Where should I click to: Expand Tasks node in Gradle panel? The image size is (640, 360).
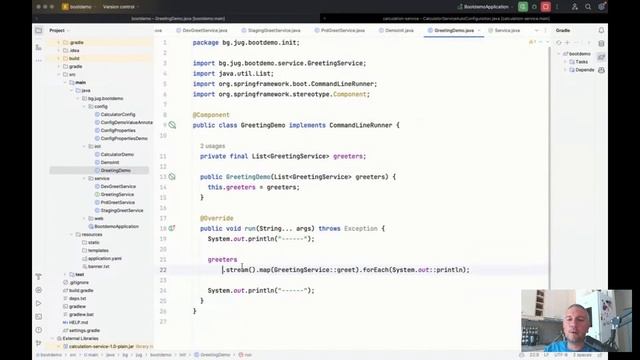point(565,62)
